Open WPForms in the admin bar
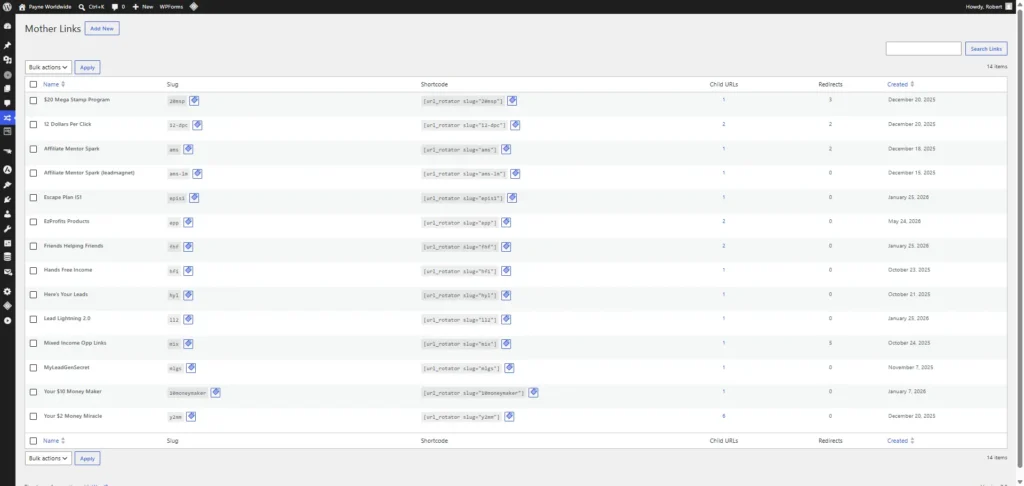This screenshot has height=486, width=1024. [171, 7]
